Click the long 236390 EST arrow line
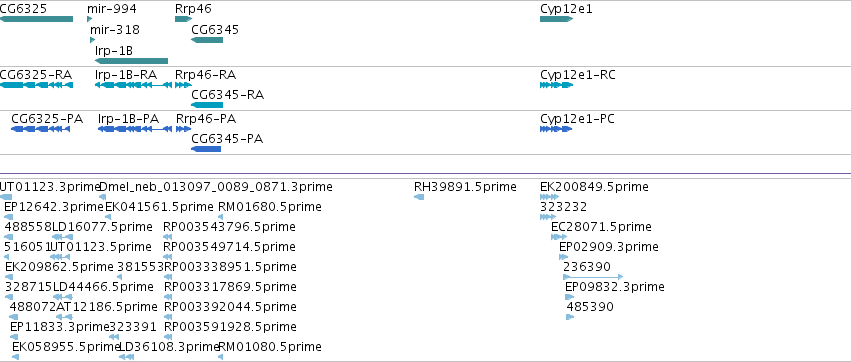The width and height of the screenshot is (851, 362). point(593,277)
